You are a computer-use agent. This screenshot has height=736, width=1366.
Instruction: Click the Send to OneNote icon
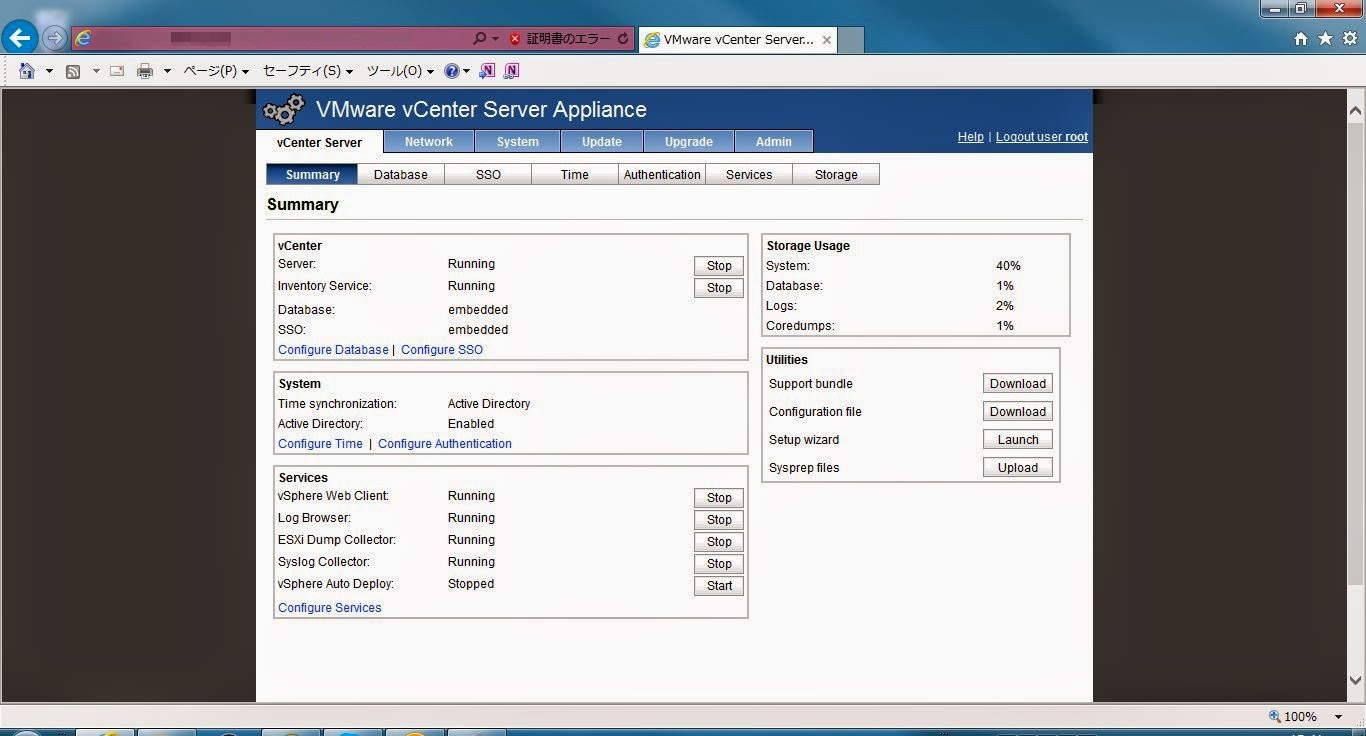tap(487, 71)
